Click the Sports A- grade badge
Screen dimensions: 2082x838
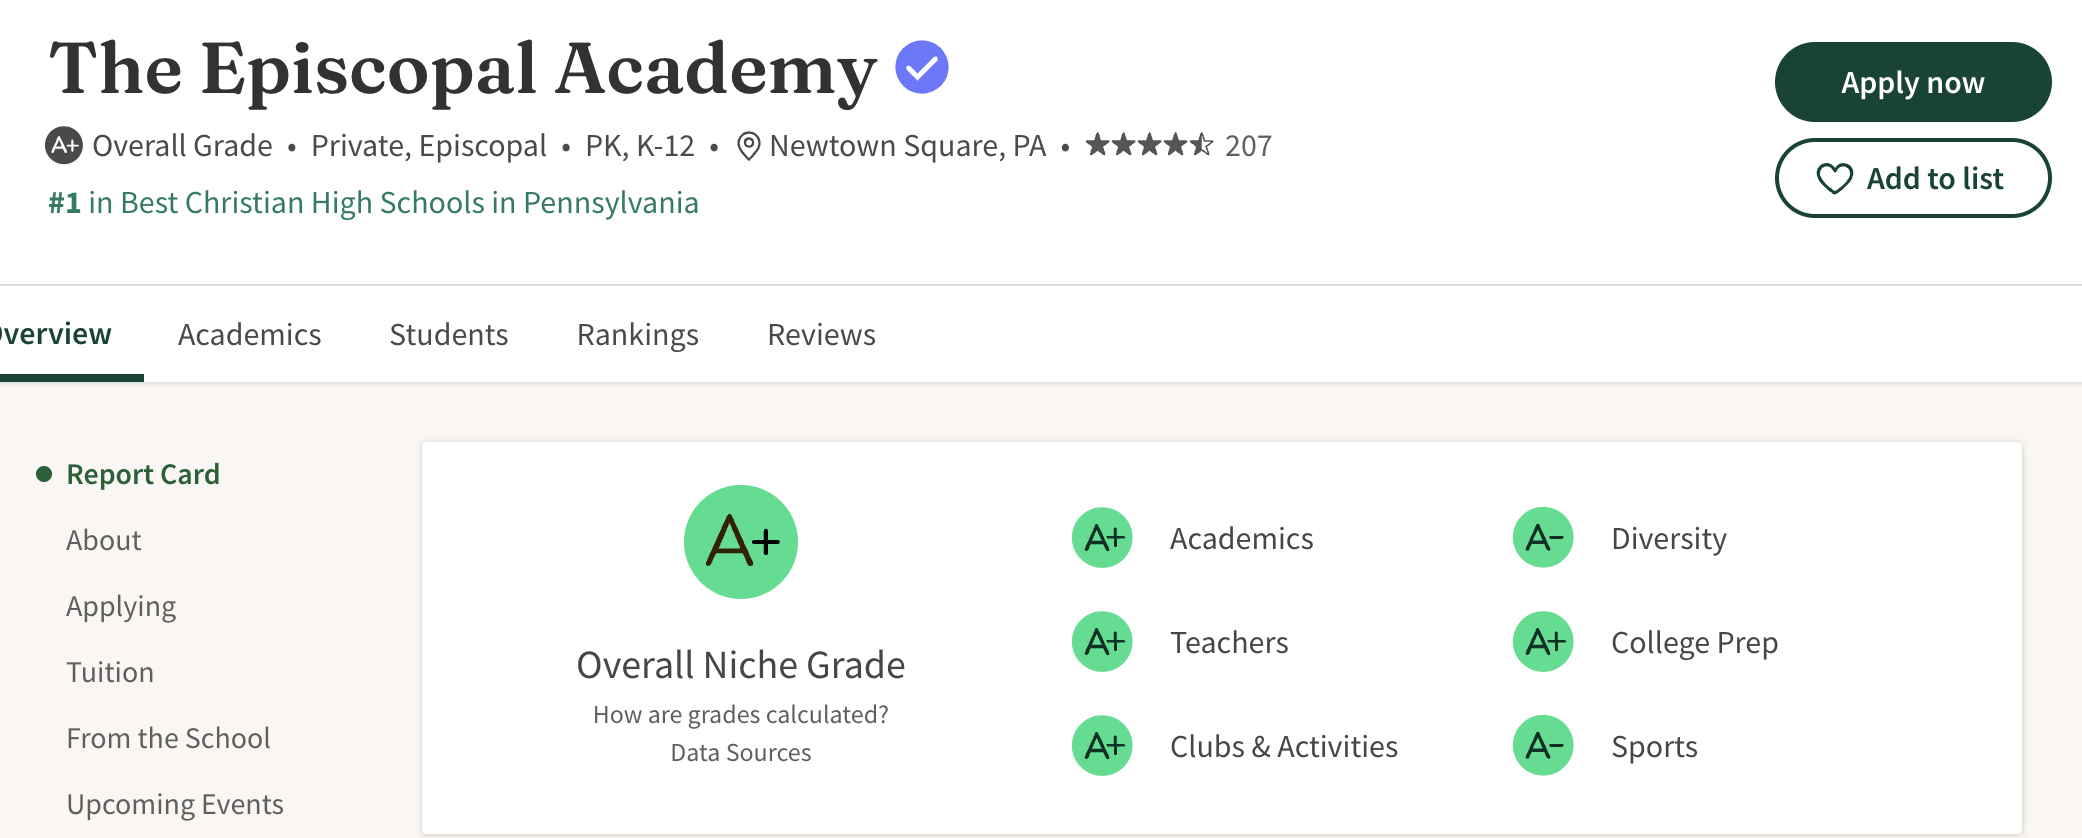tap(1543, 746)
